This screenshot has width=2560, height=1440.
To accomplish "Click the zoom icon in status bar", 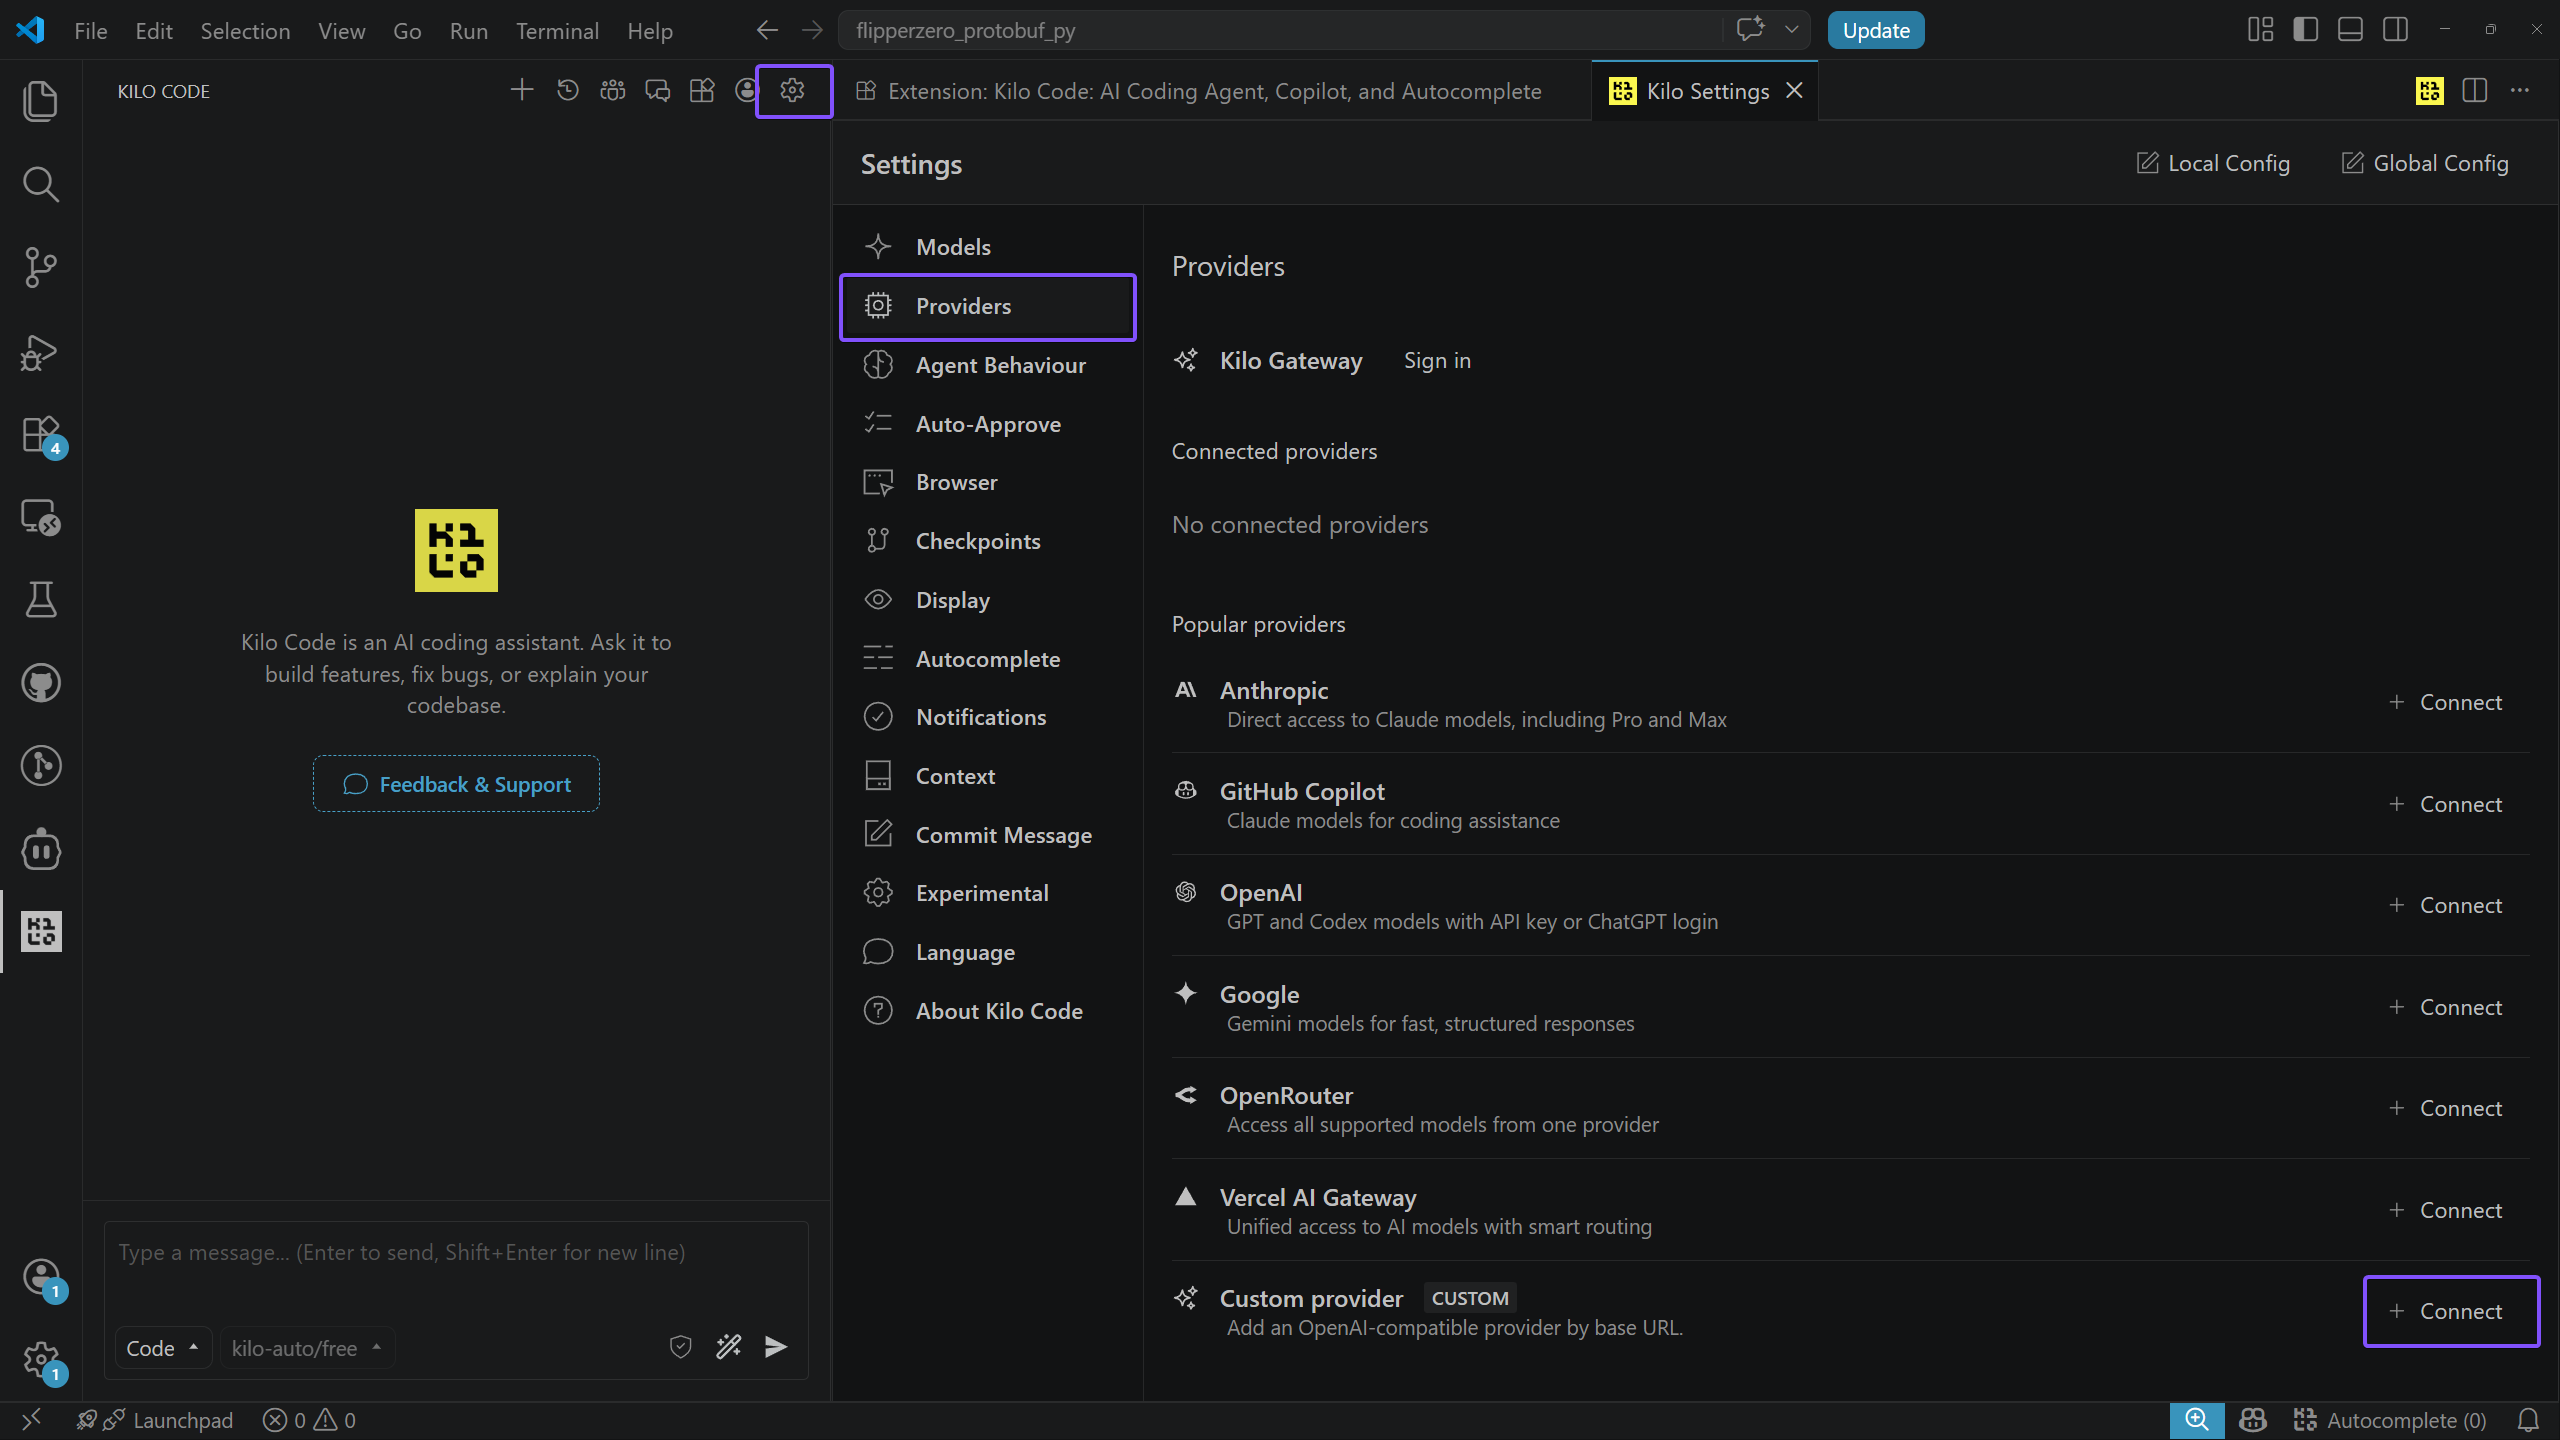I will tap(2196, 1420).
